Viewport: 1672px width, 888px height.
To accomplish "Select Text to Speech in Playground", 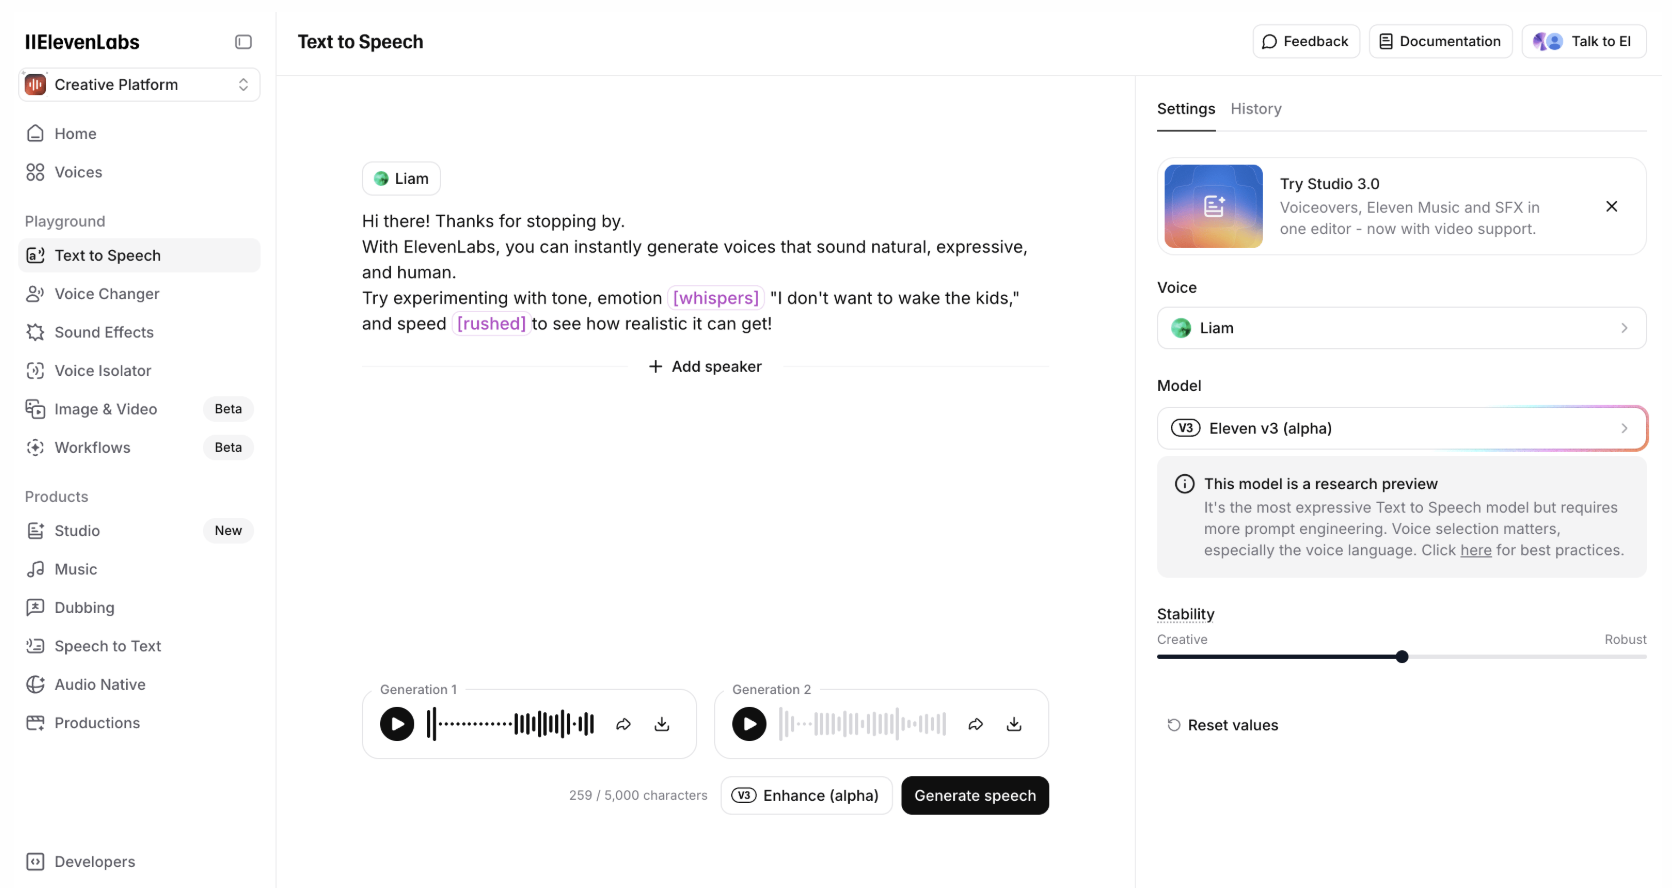I will (139, 255).
